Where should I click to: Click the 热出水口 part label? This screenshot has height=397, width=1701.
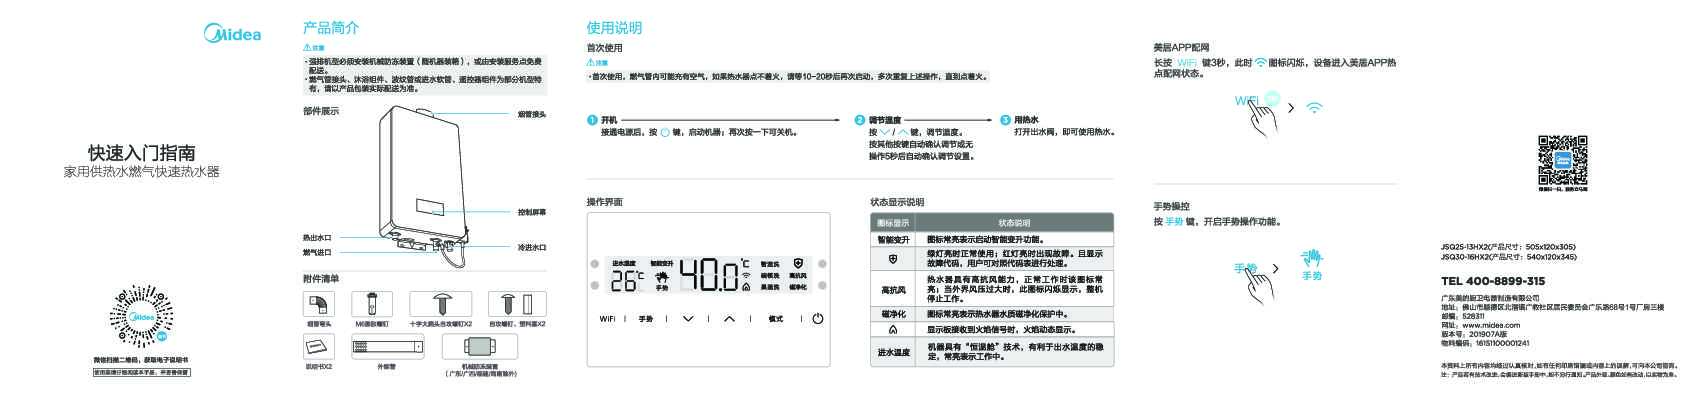click(x=317, y=238)
